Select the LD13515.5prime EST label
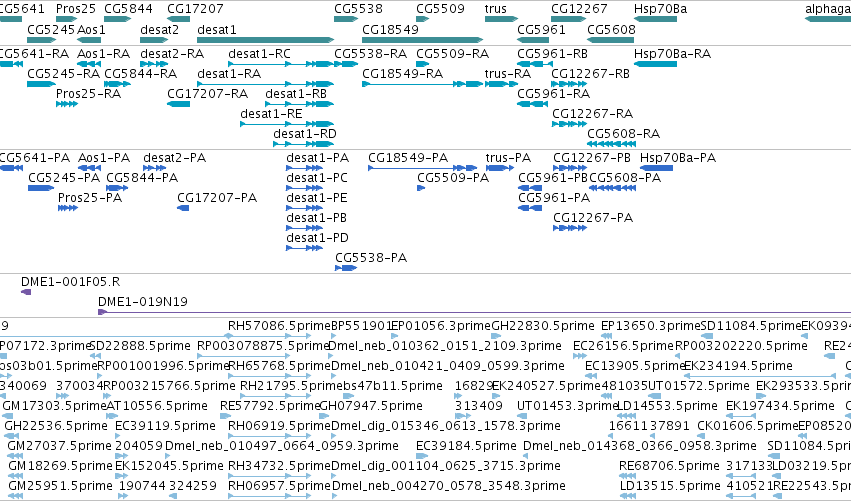 670,486
